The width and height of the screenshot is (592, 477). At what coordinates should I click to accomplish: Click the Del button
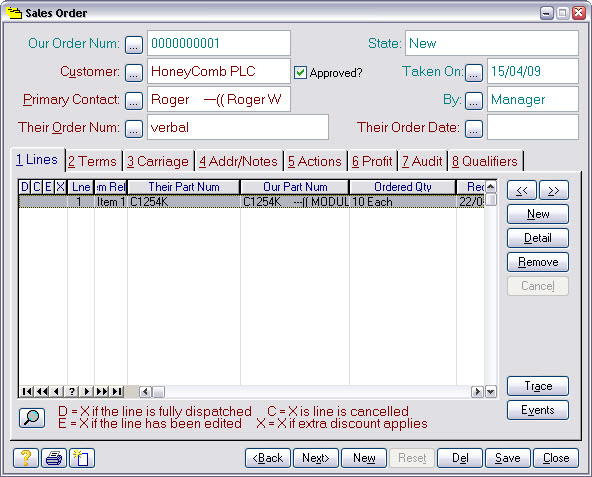point(460,458)
